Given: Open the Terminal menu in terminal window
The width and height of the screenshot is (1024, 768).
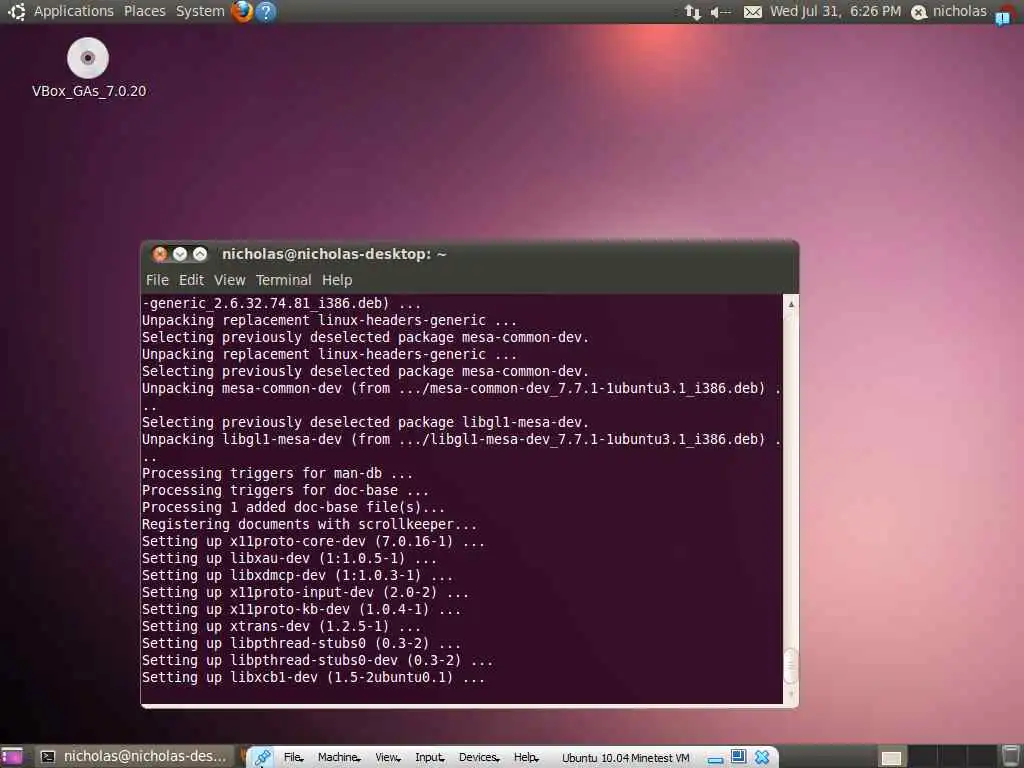Looking at the screenshot, I should pos(283,280).
